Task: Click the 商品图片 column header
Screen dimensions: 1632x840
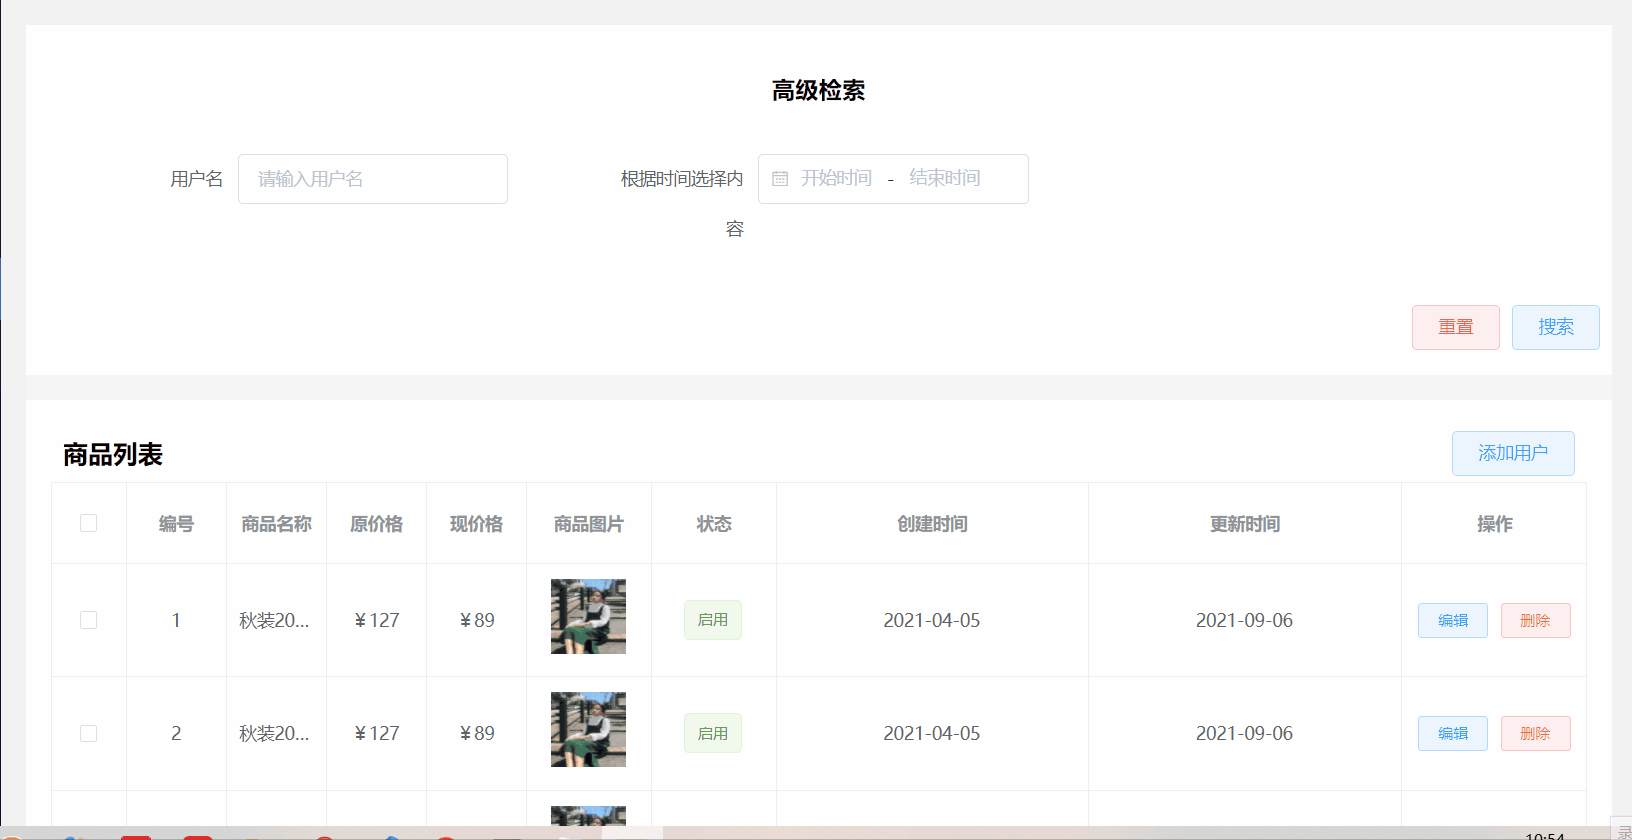Action: click(x=588, y=524)
